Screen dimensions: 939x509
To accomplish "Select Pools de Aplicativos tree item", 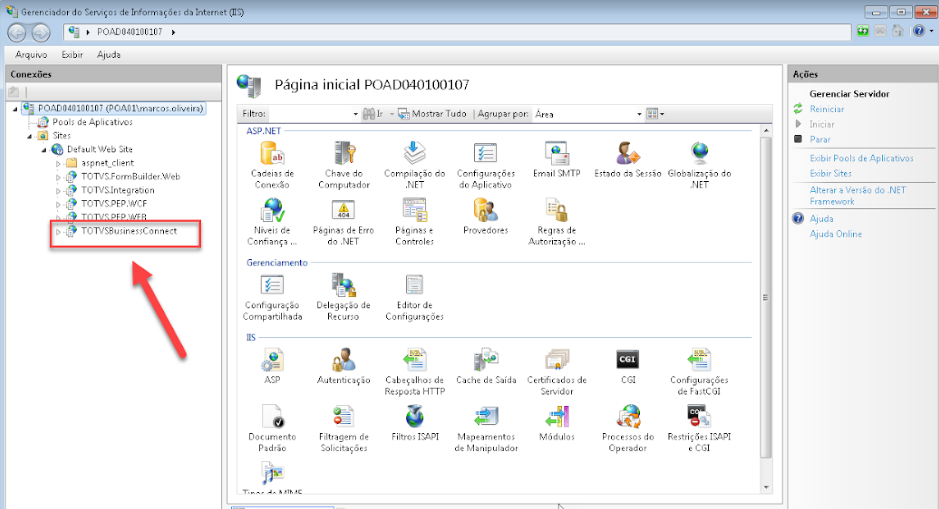I will (x=92, y=122).
